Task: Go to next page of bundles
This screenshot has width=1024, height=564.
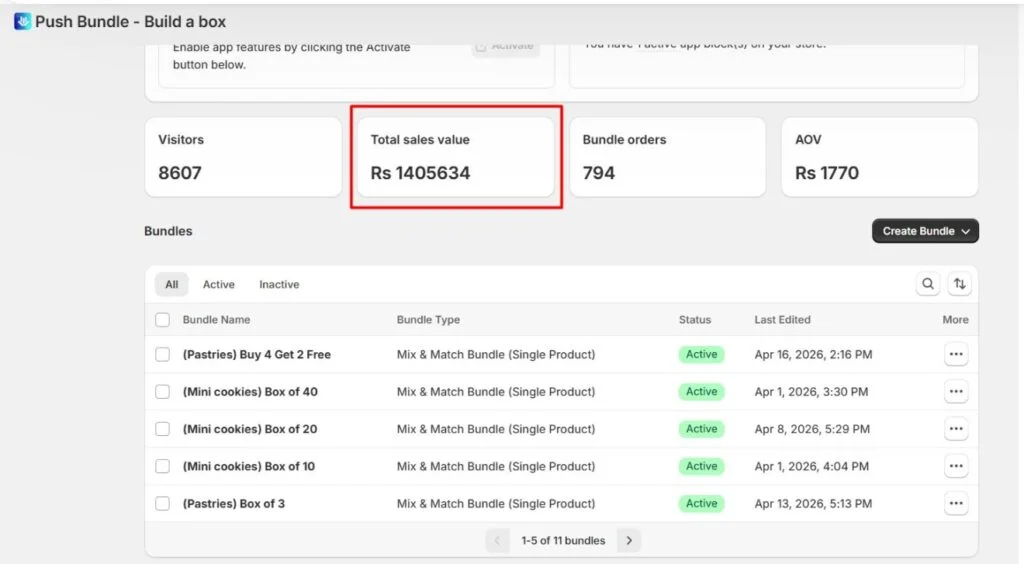Action: [629, 540]
